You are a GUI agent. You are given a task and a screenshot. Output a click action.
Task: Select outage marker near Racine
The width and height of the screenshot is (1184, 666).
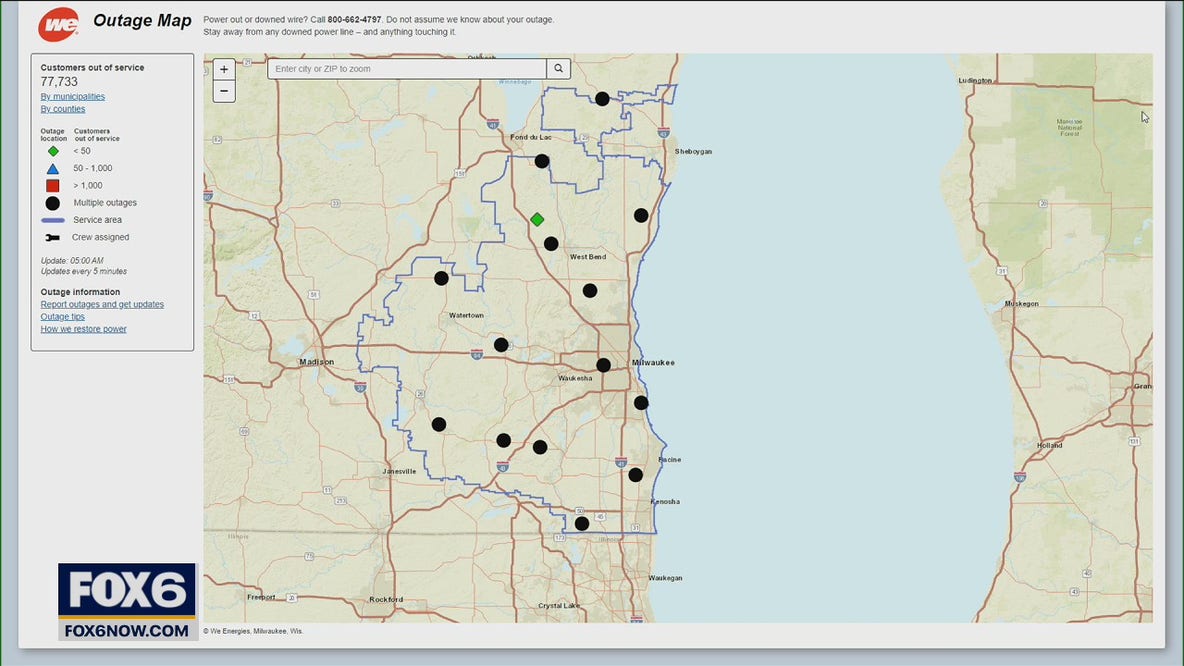click(x=636, y=475)
